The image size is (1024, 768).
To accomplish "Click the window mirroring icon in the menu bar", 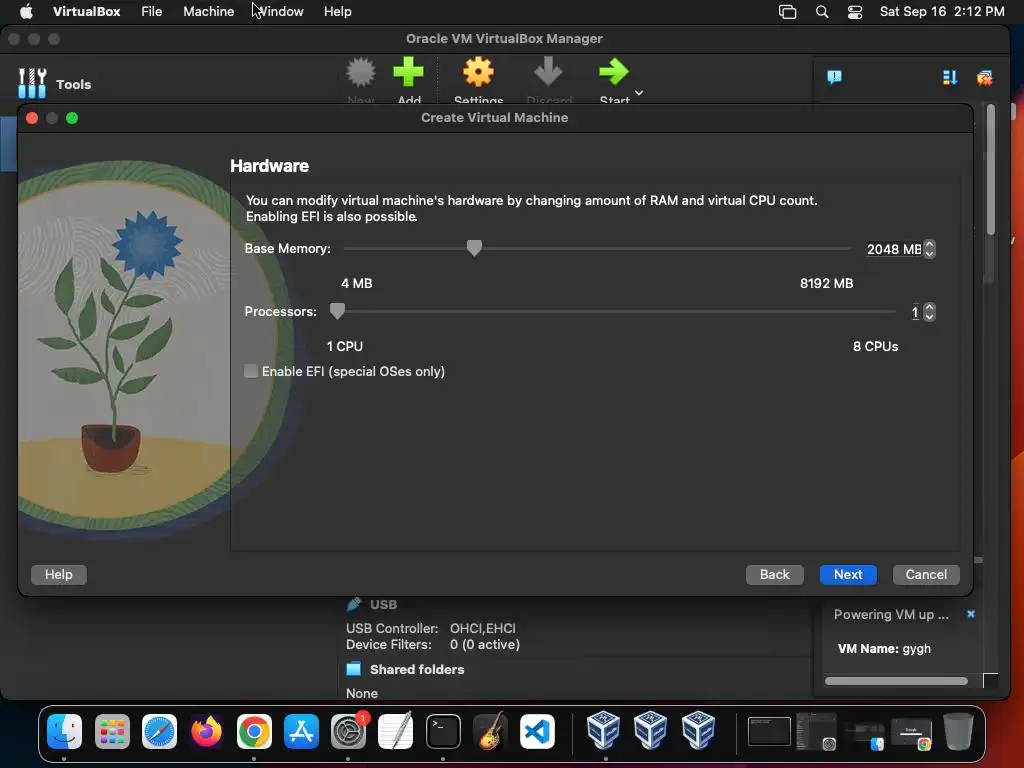I will (x=788, y=12).
